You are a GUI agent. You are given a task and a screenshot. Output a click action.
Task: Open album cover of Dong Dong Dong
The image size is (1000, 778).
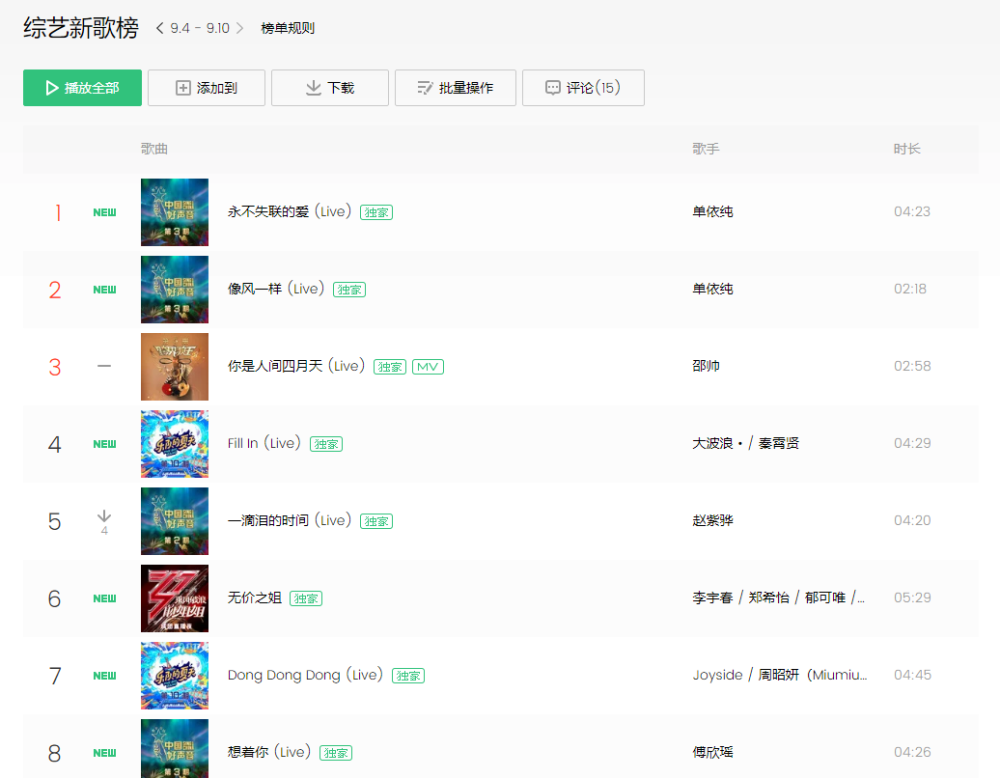175,675
